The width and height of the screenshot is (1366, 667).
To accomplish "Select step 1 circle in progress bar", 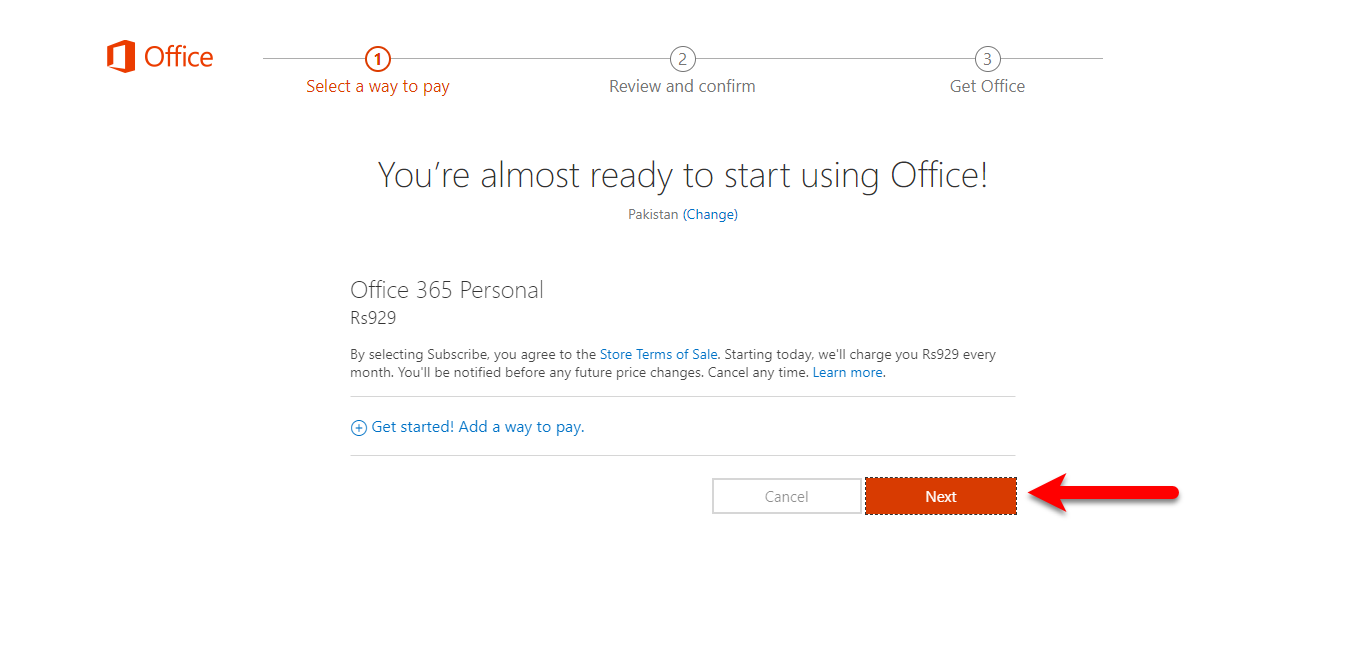I will (x=378, y=59).
